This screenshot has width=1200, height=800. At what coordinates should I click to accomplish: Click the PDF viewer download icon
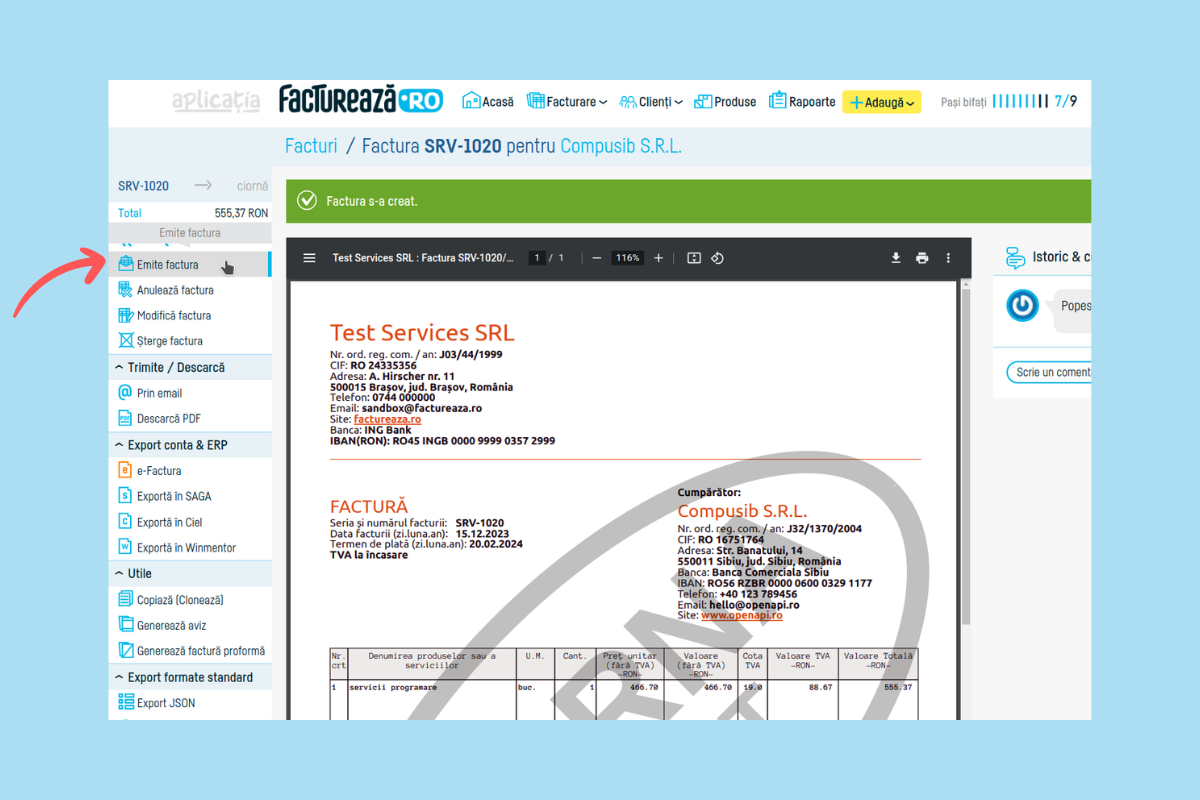[x=896, y=258]
